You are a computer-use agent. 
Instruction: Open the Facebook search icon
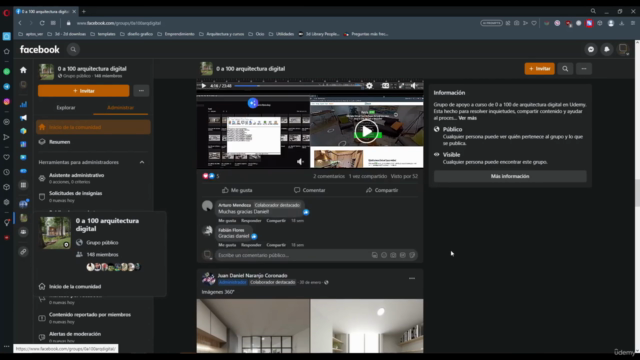73,49
